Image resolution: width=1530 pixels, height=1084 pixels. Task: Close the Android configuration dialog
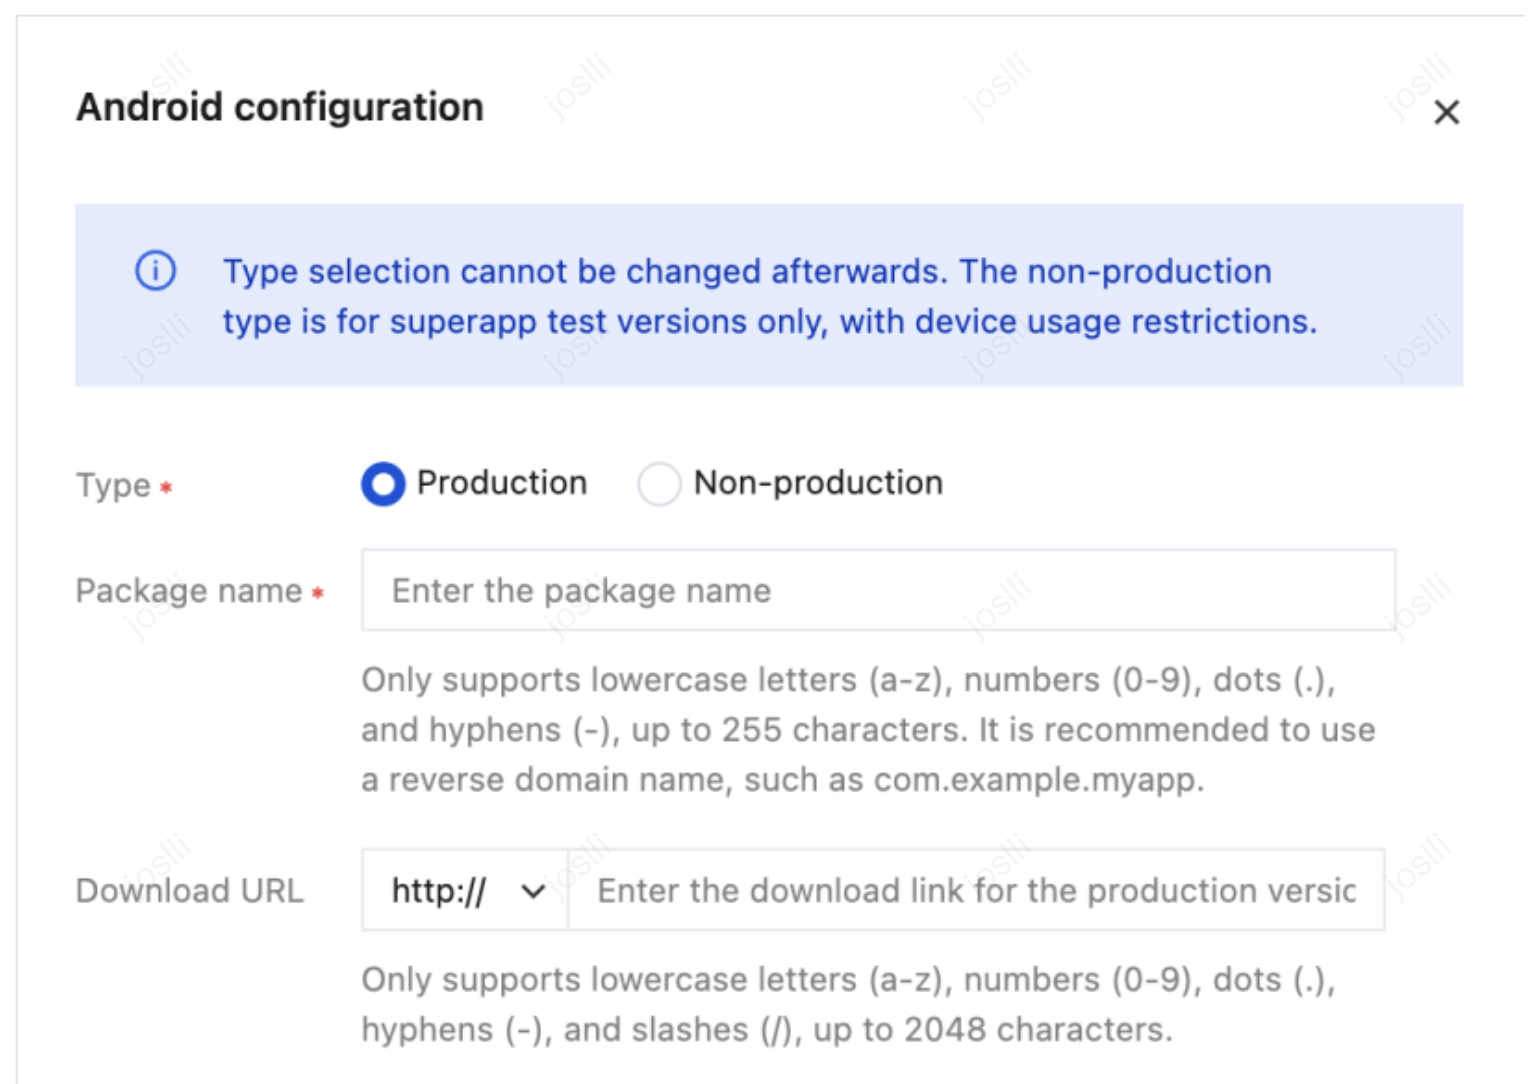point(1446,112)
